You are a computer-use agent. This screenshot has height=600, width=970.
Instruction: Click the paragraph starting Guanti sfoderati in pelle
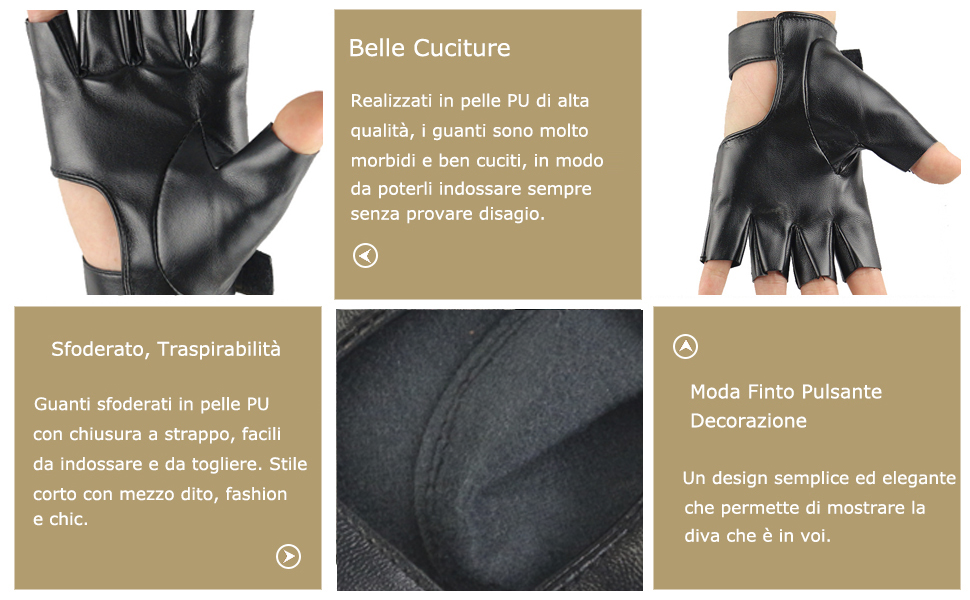tap(170, 461)
